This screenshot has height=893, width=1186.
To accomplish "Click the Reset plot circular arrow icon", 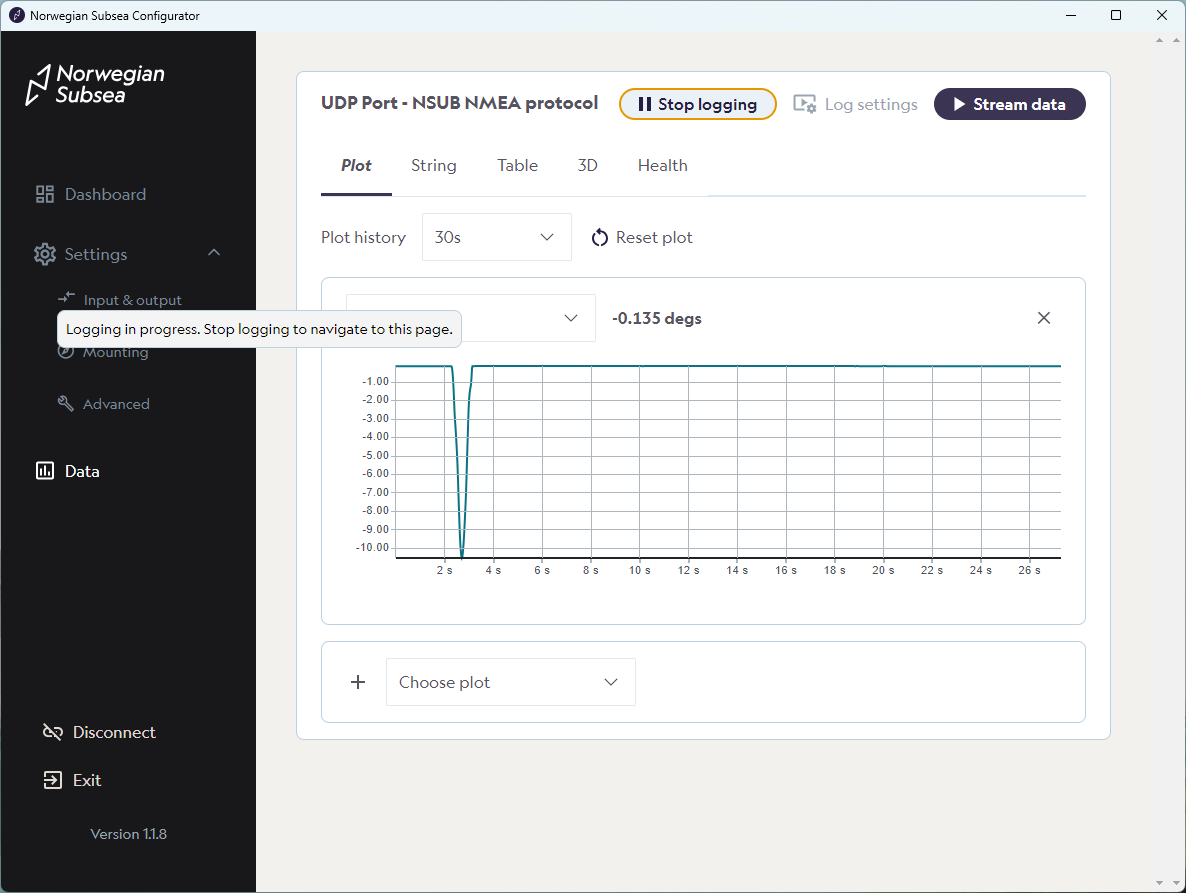I will [600, 237].
